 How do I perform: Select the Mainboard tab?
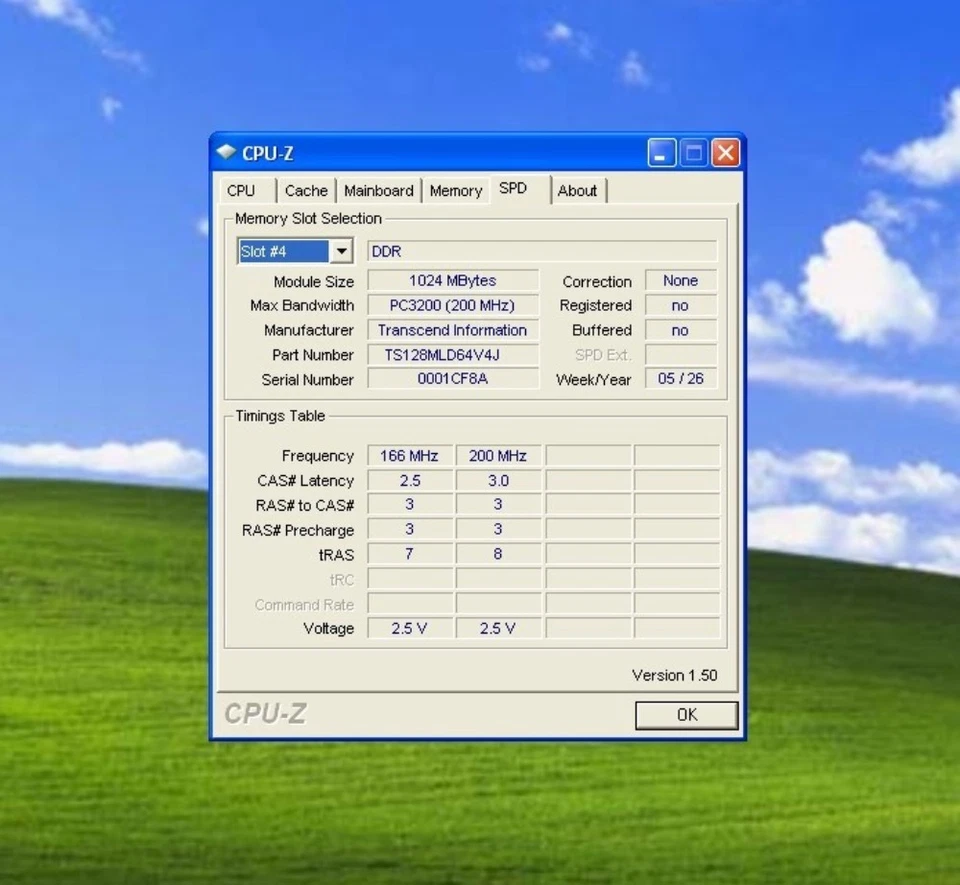coord(379,190)
